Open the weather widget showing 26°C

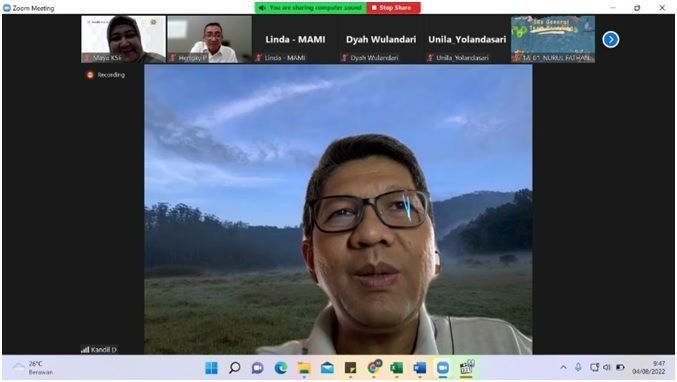pyautogui.click(x=32, y=368)
